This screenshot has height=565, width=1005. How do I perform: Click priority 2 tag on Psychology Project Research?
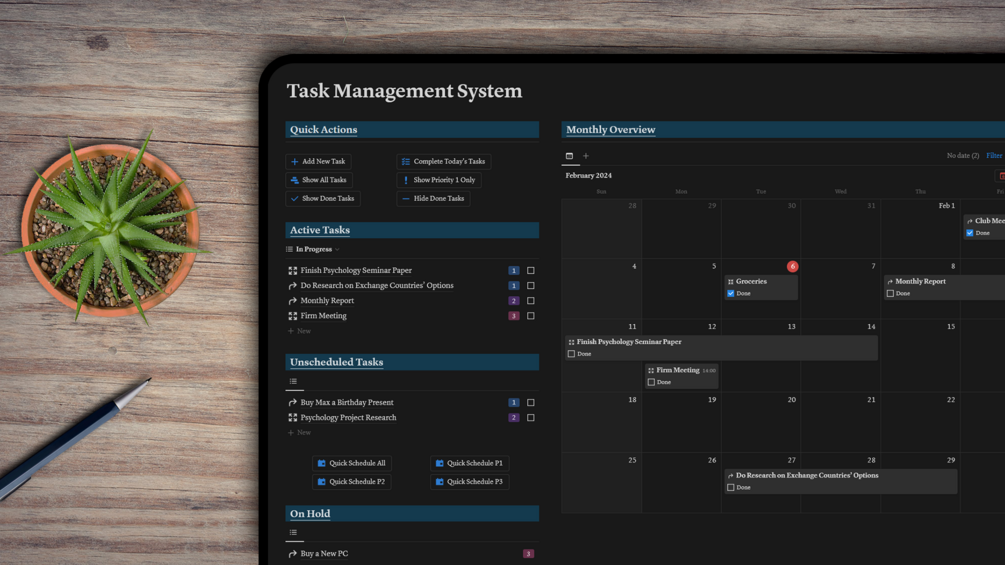(513, 418)
